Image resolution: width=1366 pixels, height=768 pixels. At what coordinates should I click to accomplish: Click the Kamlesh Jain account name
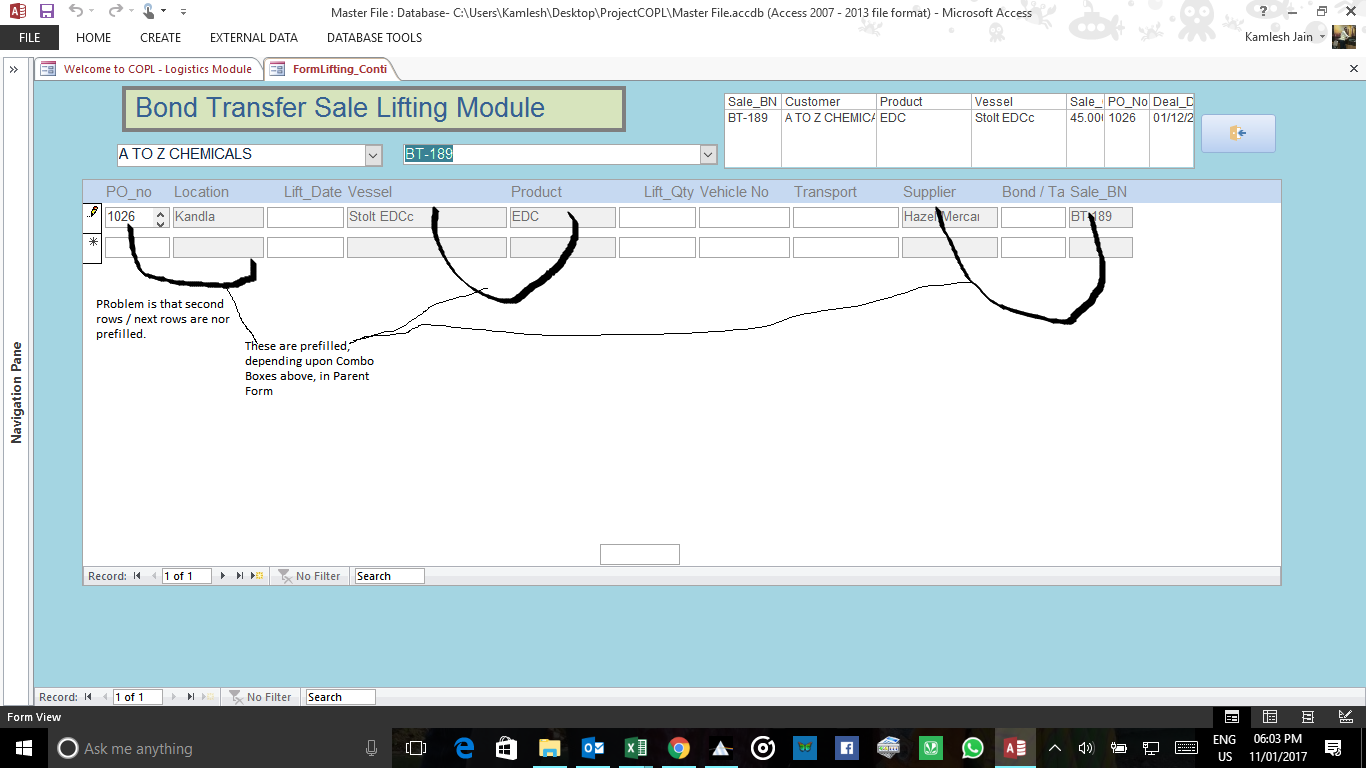1280,36
